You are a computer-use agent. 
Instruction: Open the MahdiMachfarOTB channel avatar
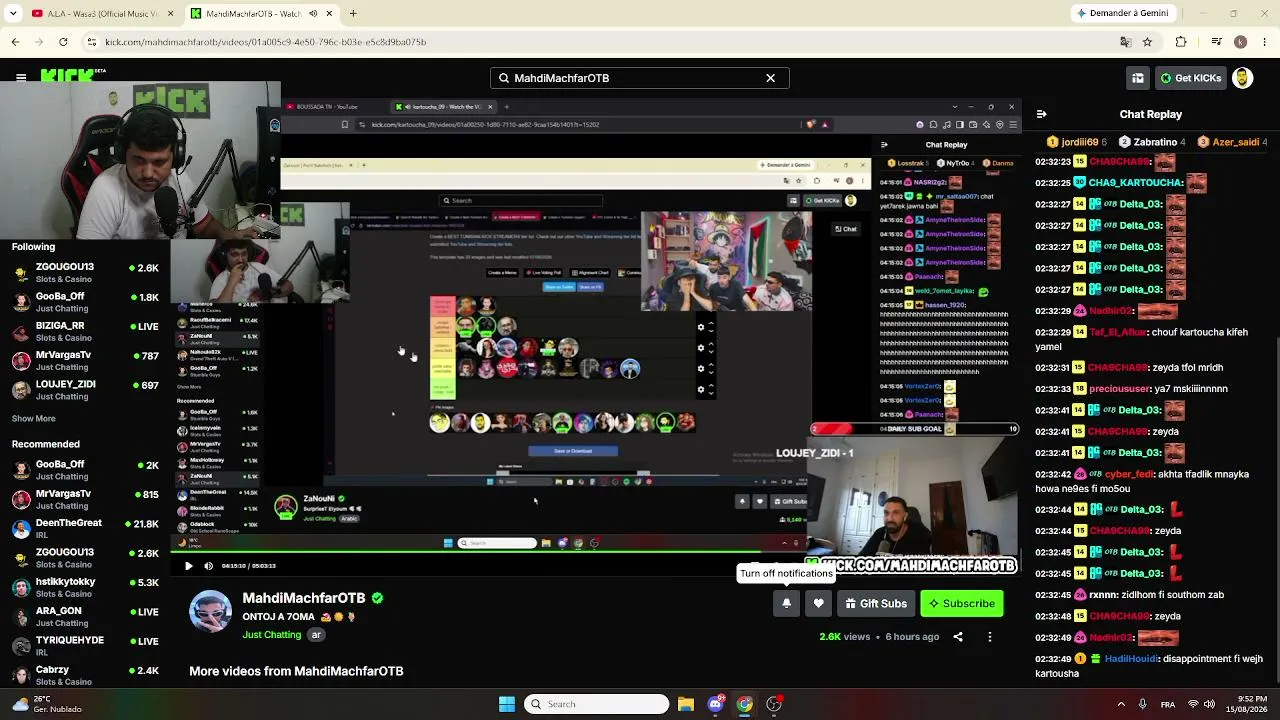[x=210, y=611]
